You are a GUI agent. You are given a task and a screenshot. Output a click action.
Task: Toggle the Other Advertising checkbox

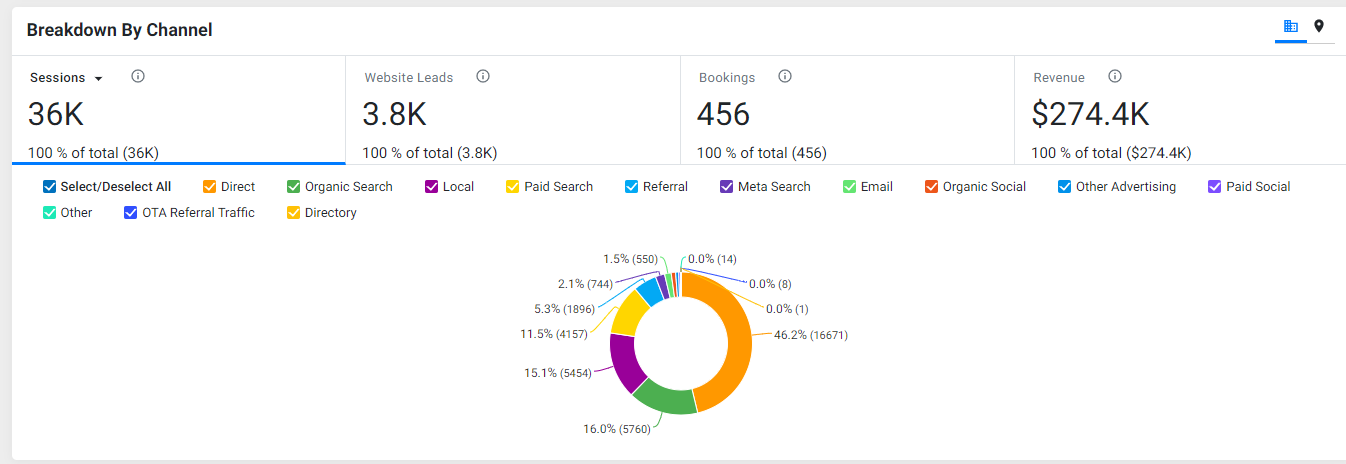coord(1065,187)
